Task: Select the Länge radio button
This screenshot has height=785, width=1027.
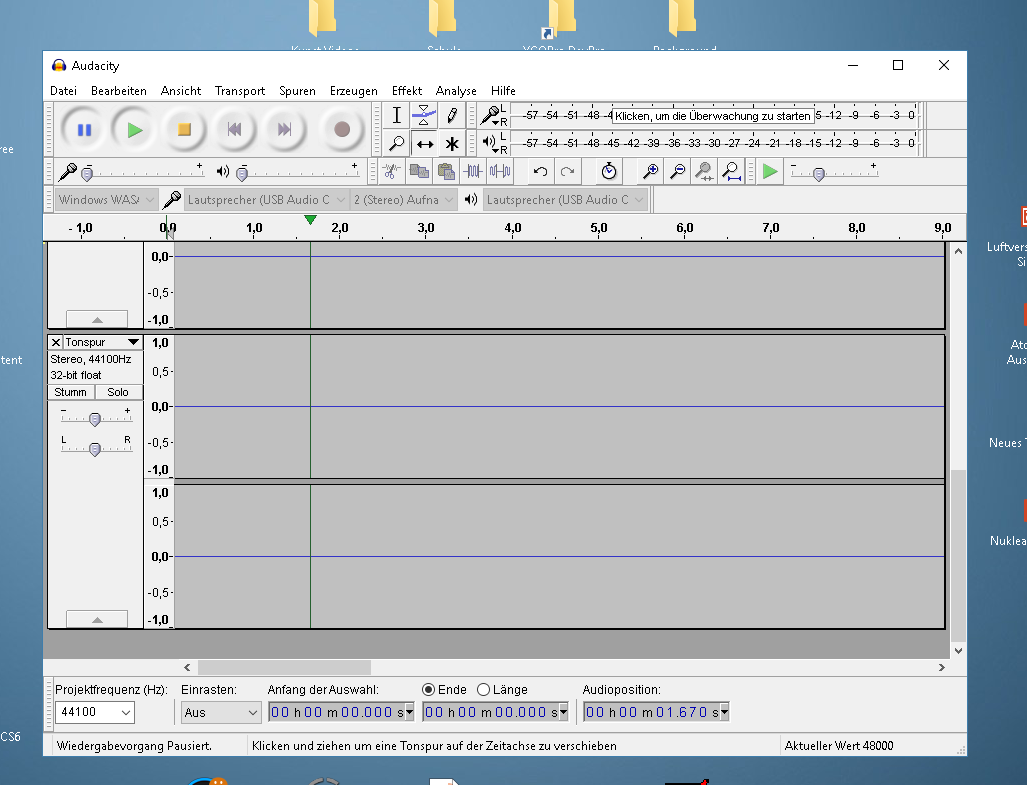Action: (483, 689)
